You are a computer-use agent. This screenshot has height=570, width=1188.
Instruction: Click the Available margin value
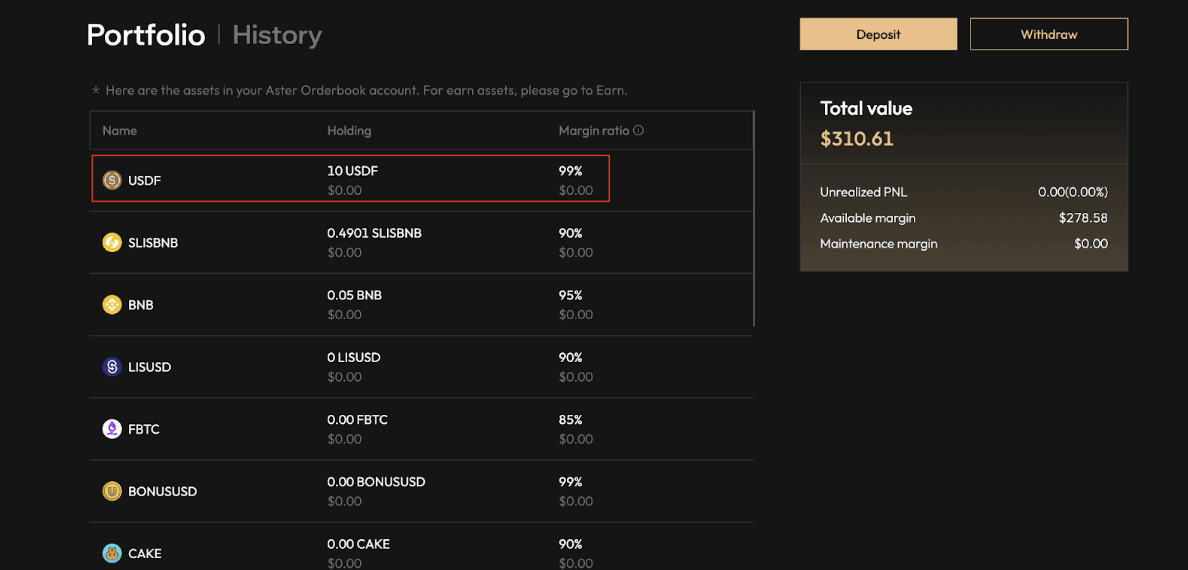coord(1083,218)
